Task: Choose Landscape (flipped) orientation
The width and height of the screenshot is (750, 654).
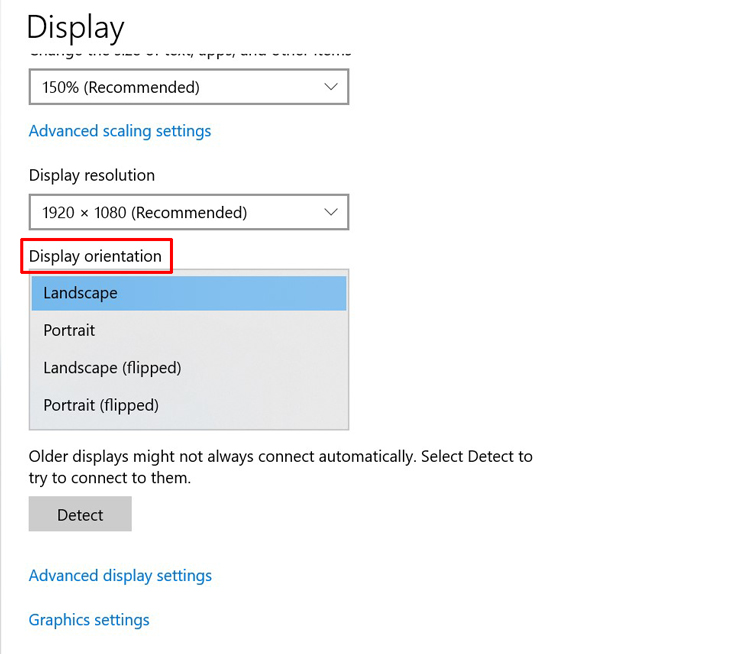Action: 189,368
